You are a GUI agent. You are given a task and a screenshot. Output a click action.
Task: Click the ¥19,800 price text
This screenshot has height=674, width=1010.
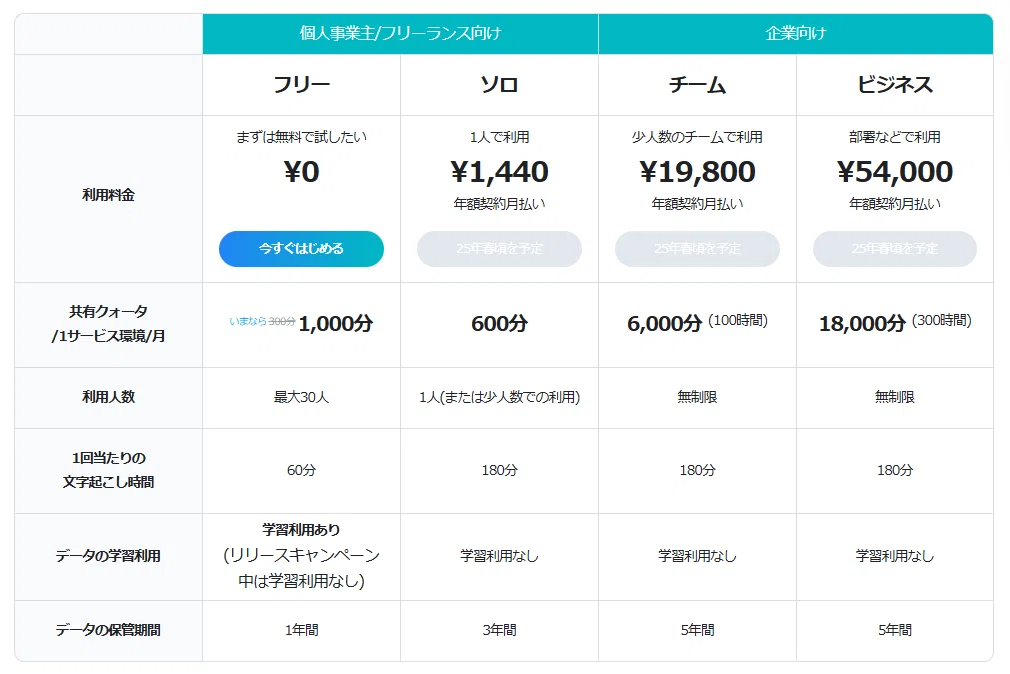pos(697,172)
